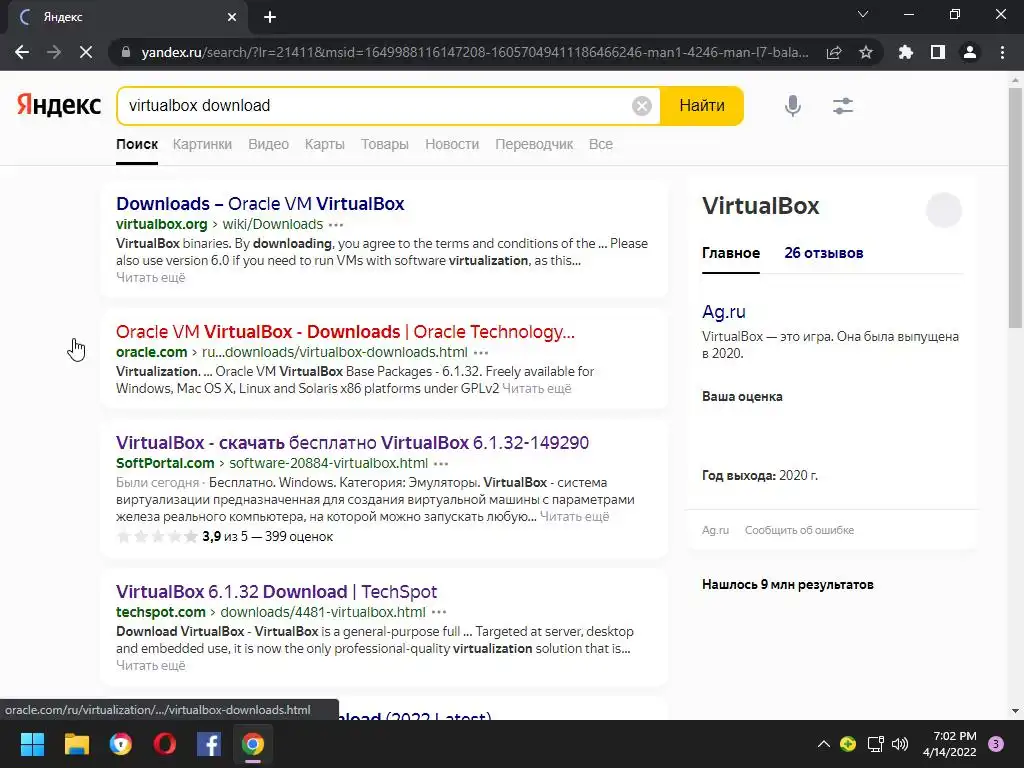Click the lock icon in address bar
Viewport: 1024px width, 768px height.
pos(126,52)
